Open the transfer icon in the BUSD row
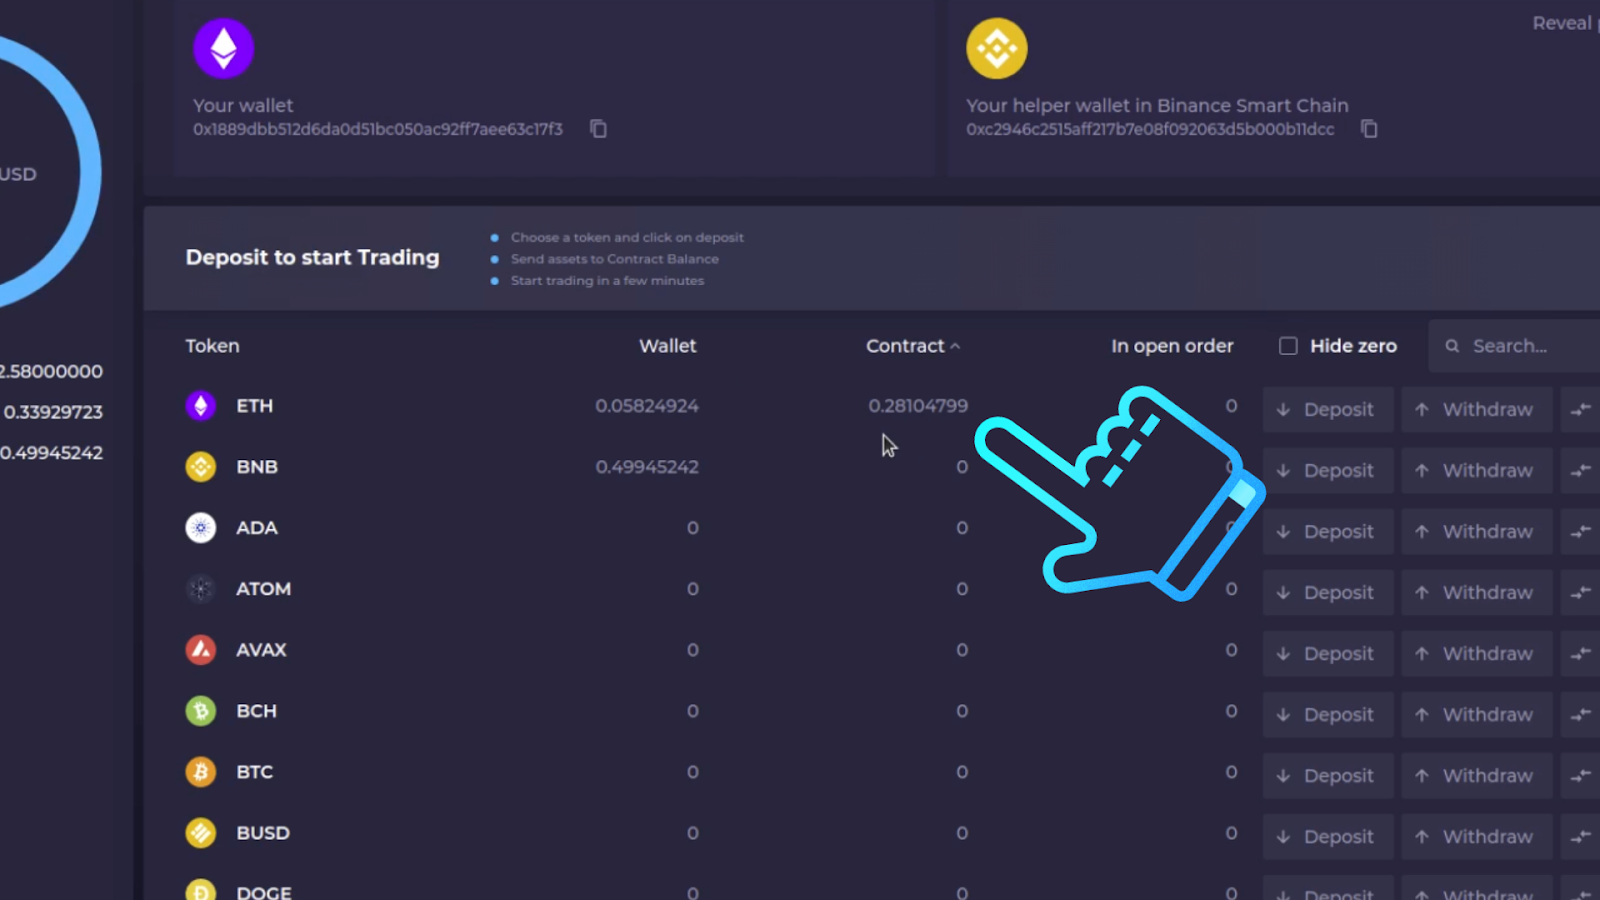 pyautogui.click(x=1581, y=836)
